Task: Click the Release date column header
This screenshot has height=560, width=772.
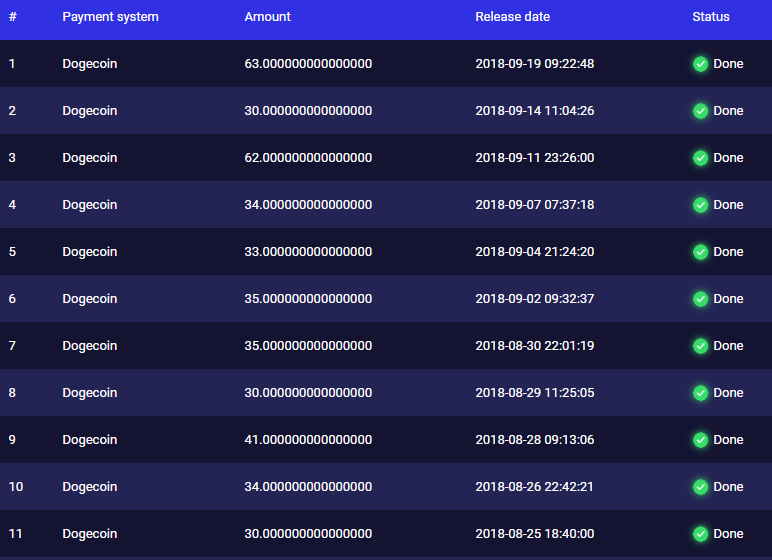Action: point(512,17)
